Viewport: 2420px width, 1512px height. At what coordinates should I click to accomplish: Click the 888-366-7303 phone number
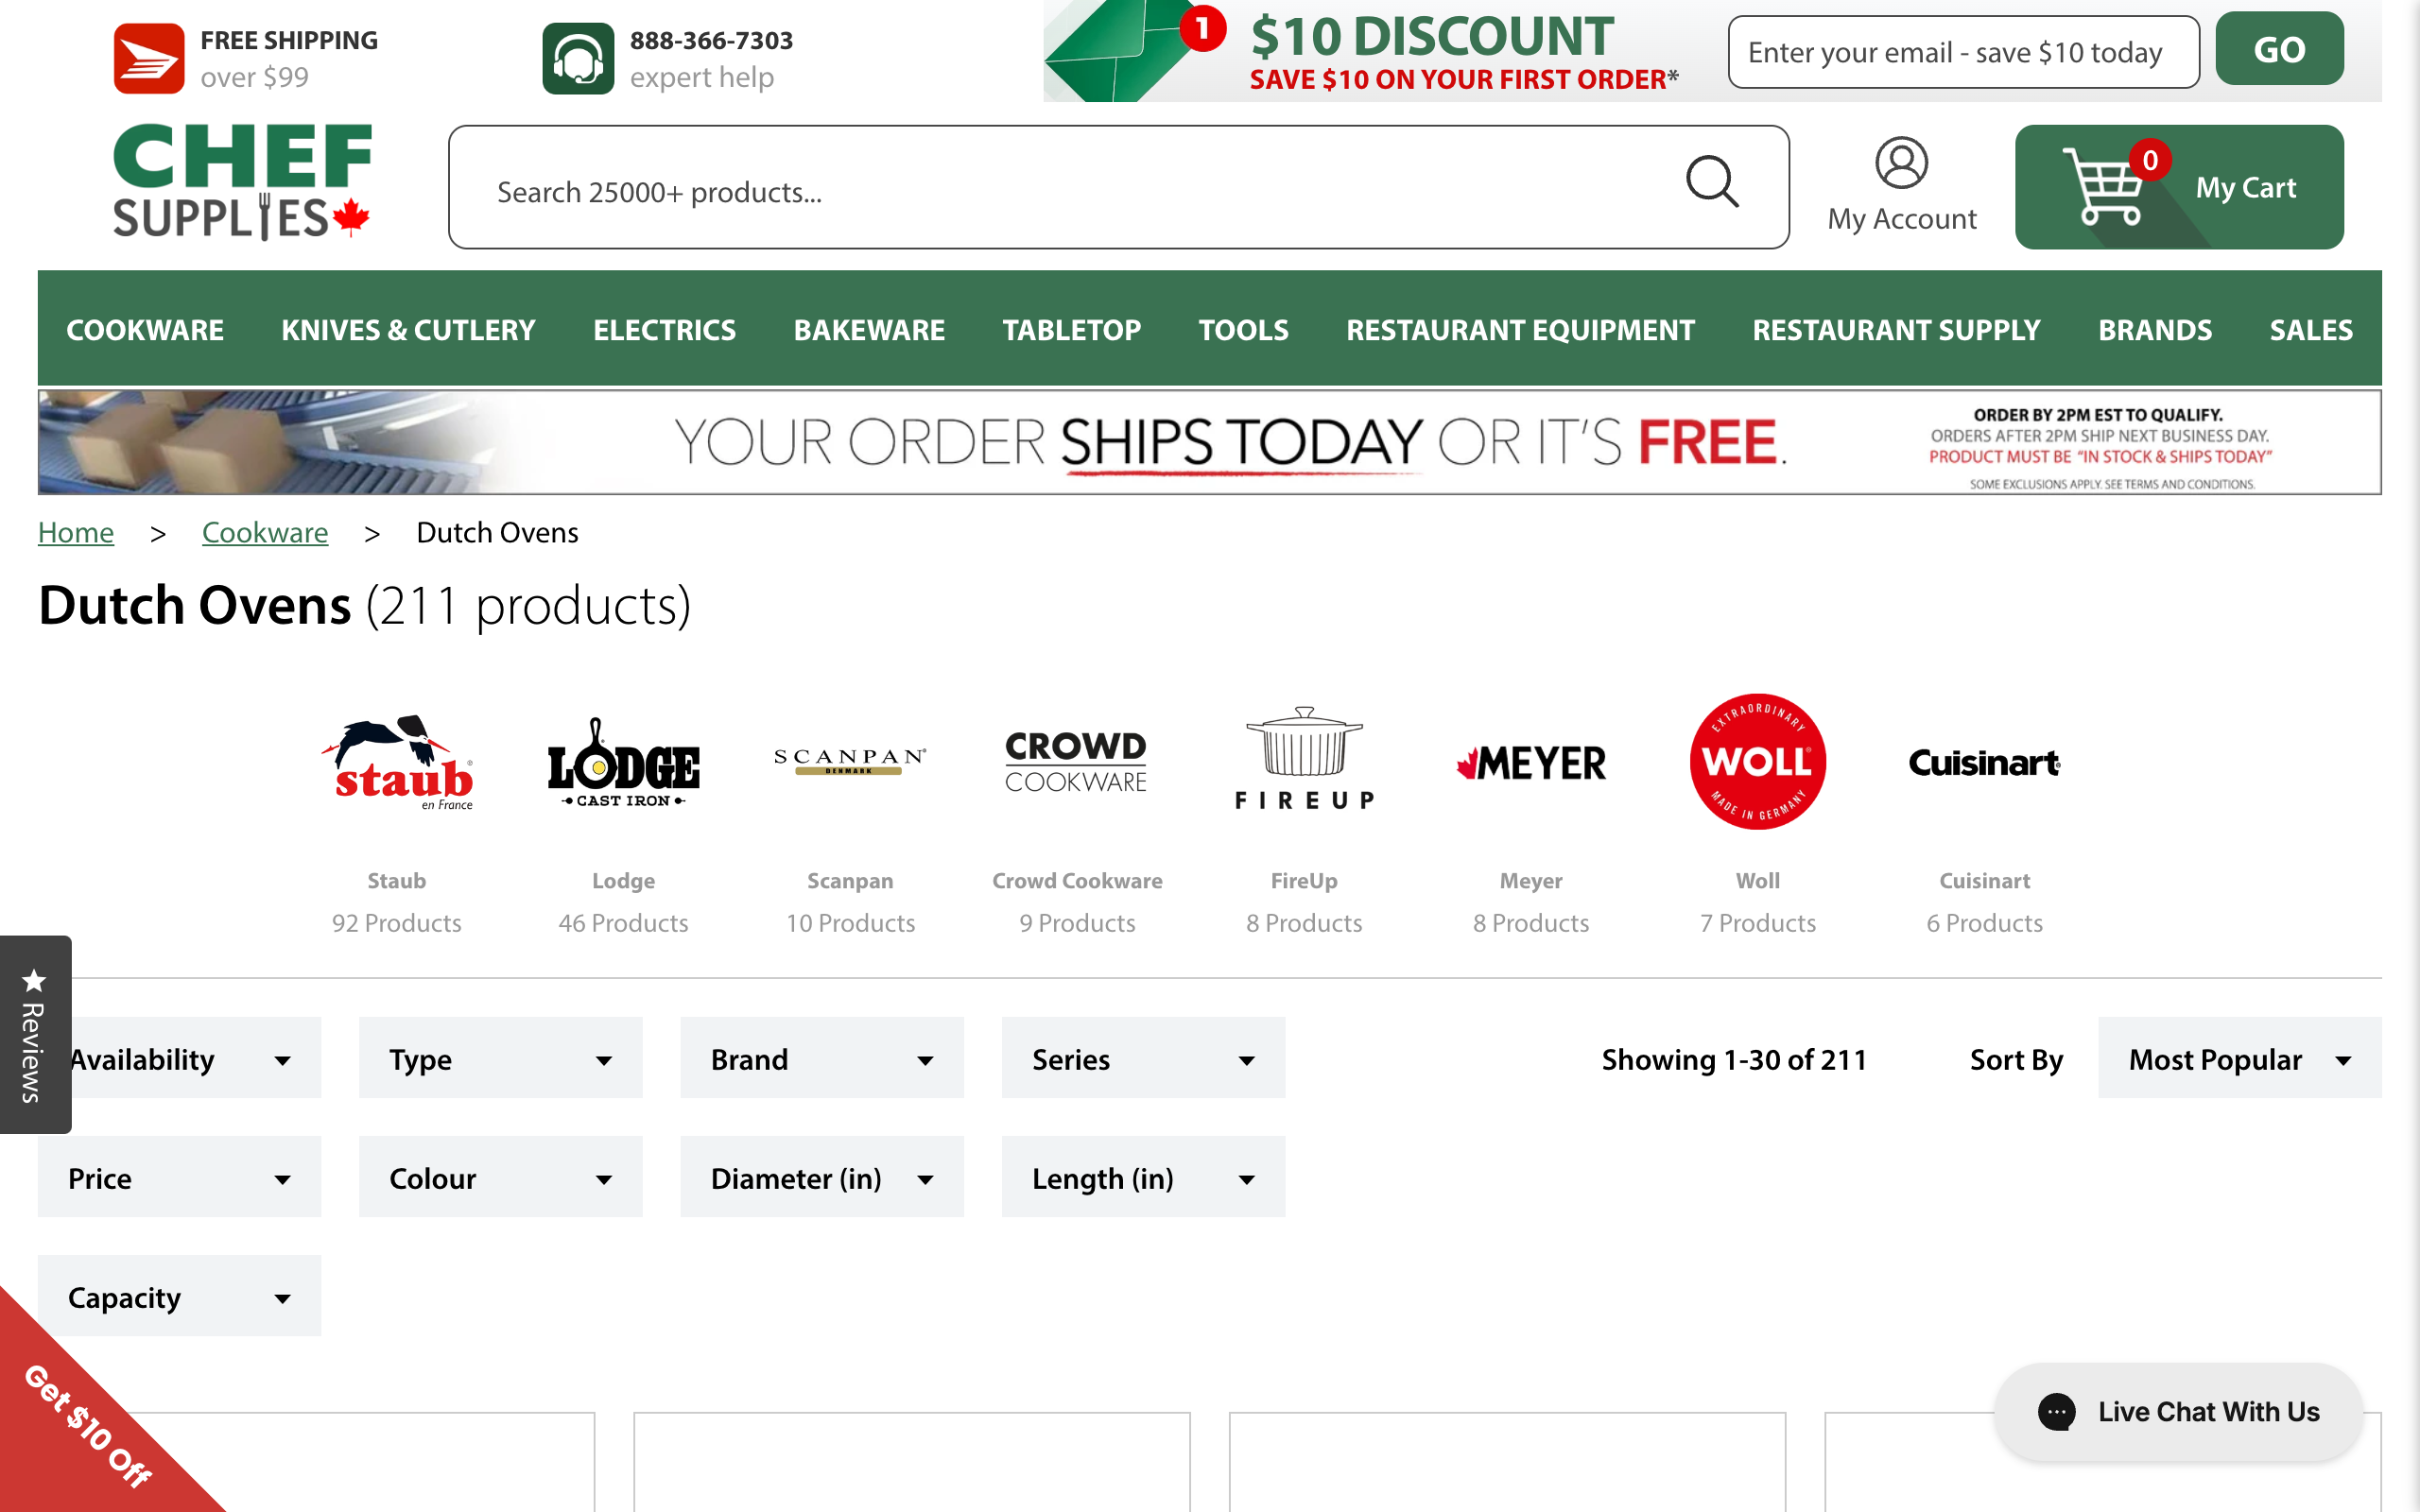(x=711, y=40)
